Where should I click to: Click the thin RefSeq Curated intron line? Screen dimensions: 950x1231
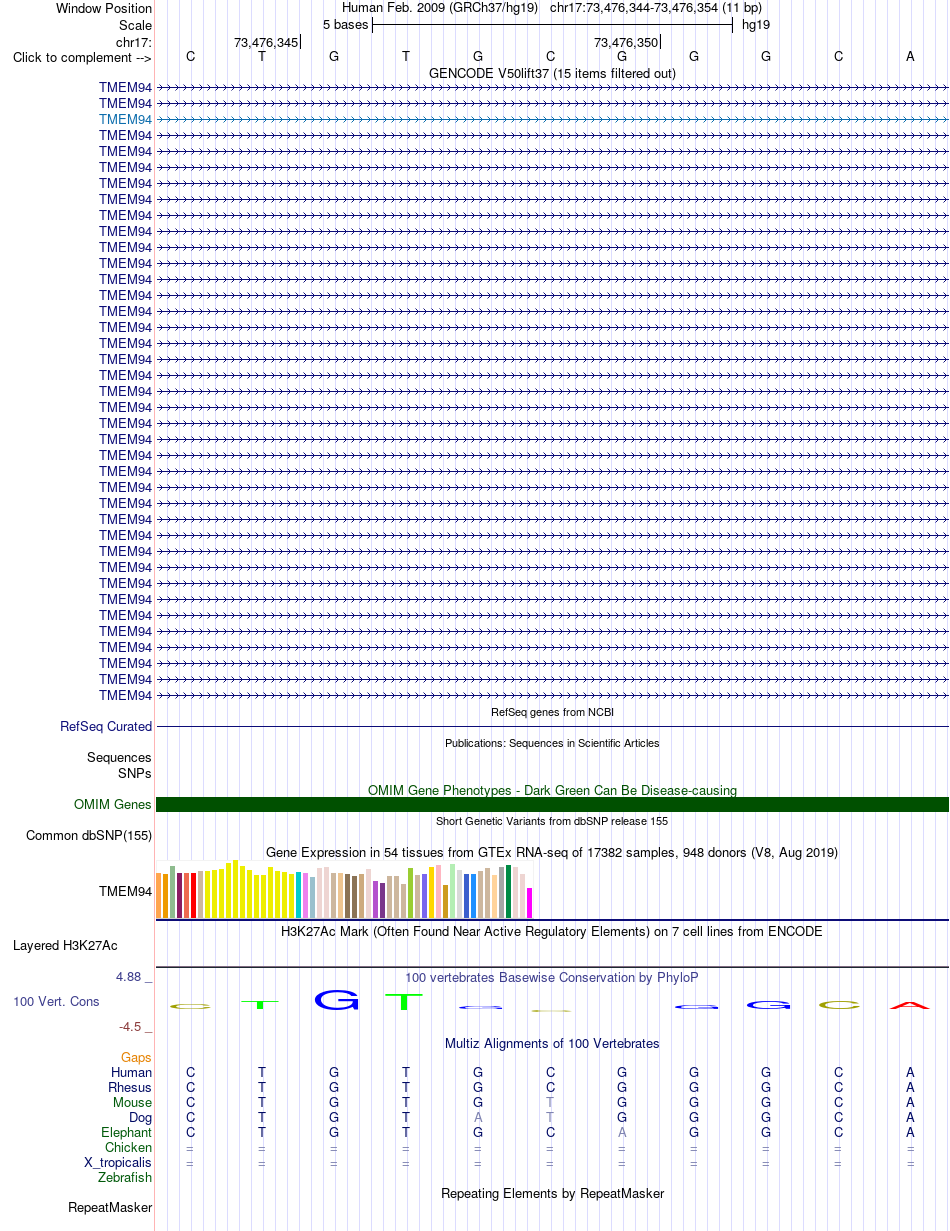click(x=552, y=726)
